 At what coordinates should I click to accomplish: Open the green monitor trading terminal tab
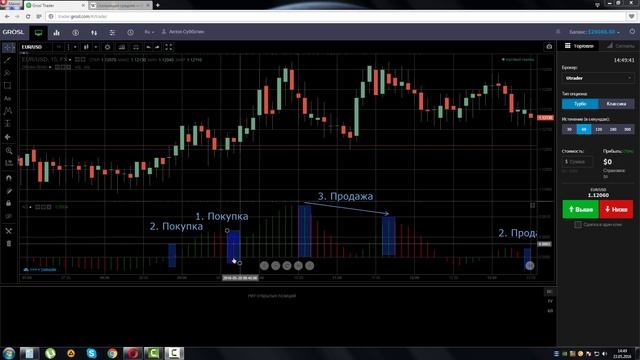38,32
